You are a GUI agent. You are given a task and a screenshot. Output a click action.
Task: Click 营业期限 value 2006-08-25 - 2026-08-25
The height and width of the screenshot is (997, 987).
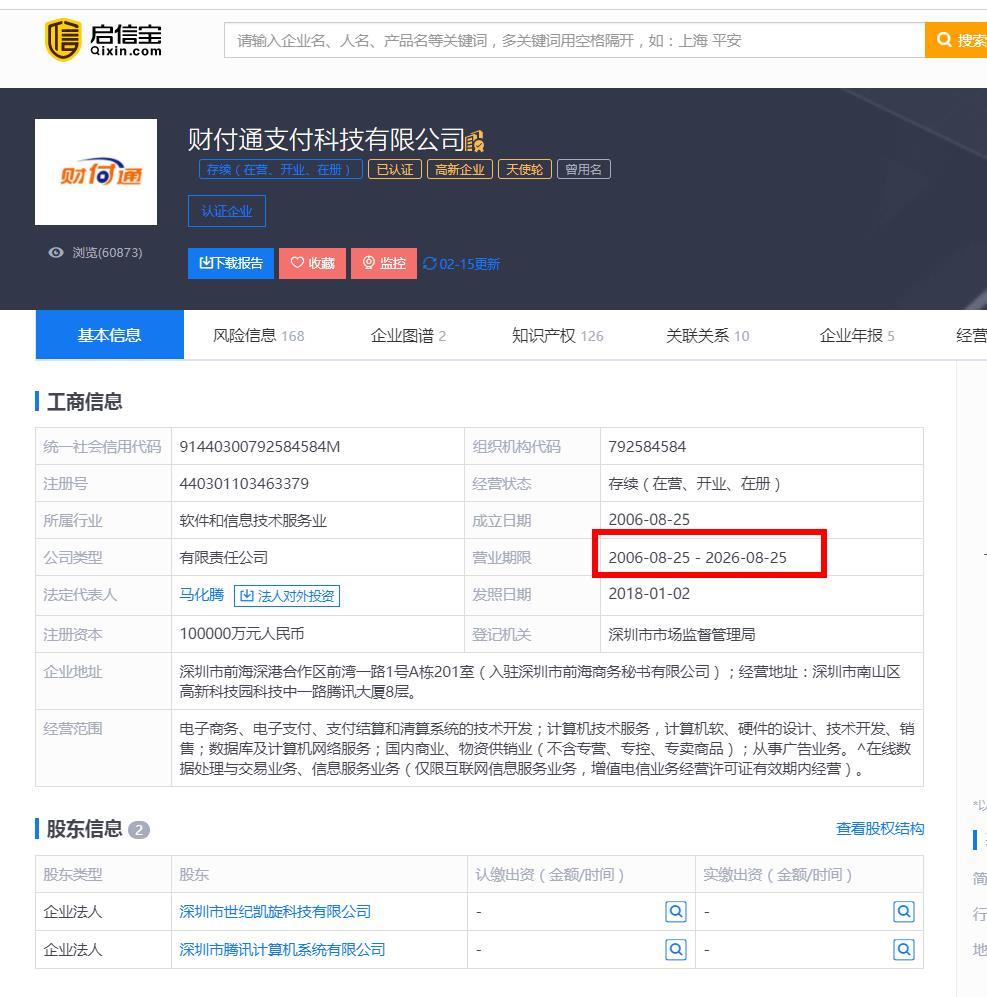tap(698, 558)
